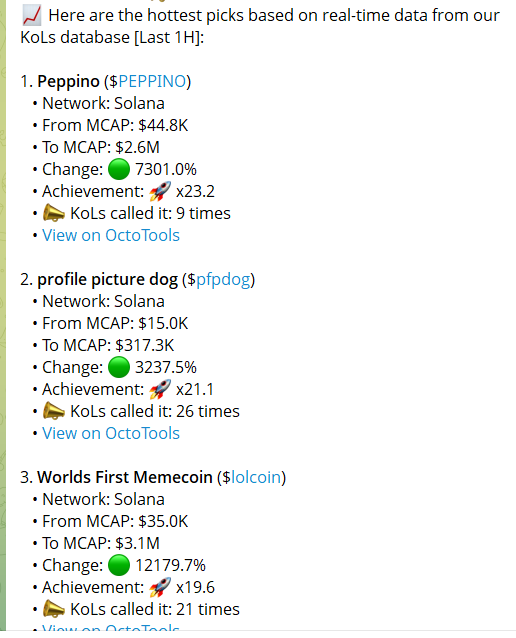Image resolution: width=516 pixels, height=638 pixels.
Task: Click the partially visible OctoTools link under lolcoin
Action: tap(111, 627)
